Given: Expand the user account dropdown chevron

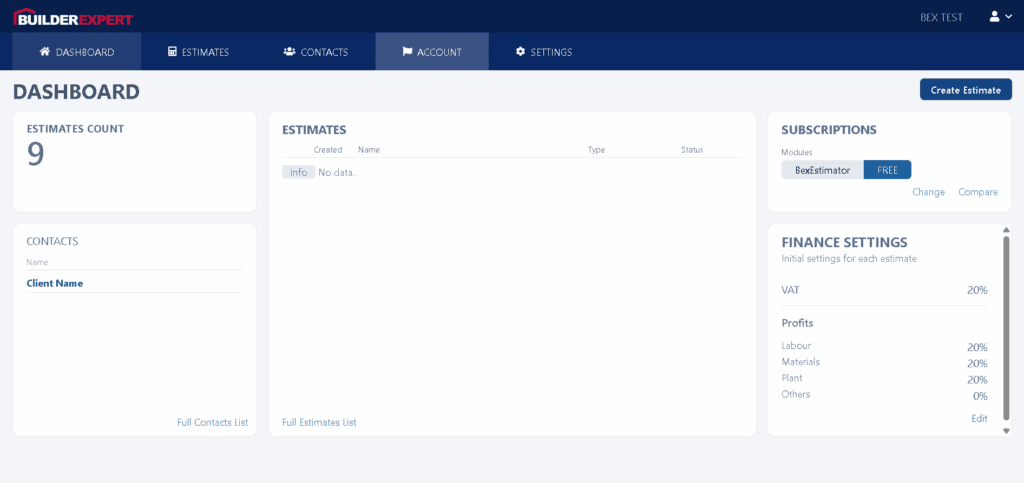Looking at the screenshot, I should pyautogui.click(x=1009, y=17).
